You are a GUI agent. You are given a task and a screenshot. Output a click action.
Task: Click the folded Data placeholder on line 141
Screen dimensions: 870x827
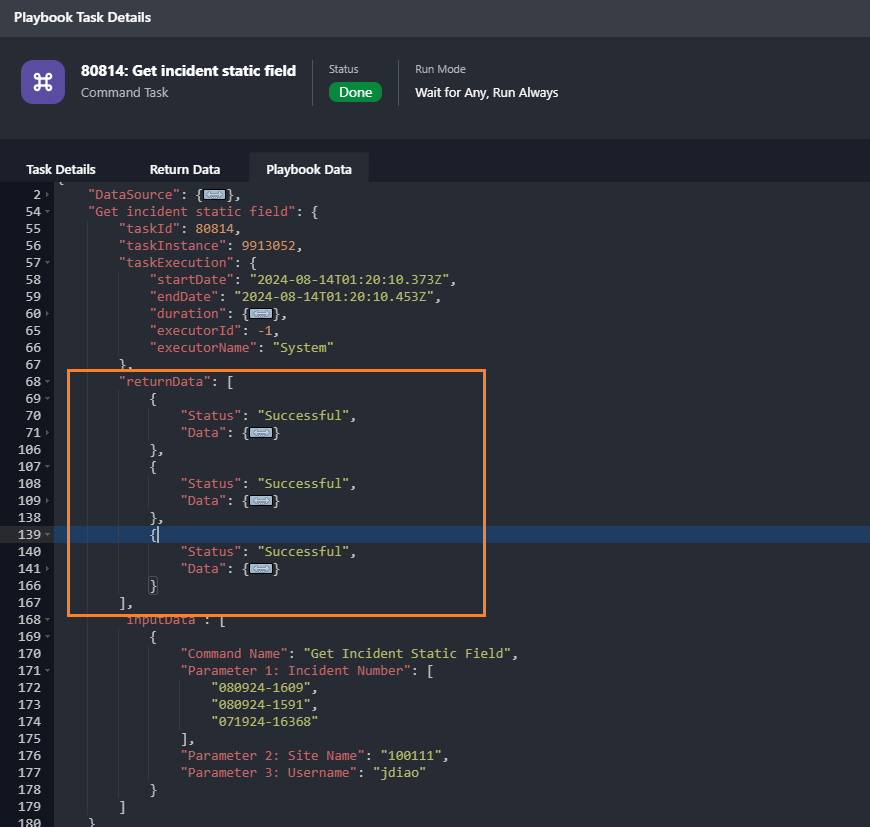click(x=262, y=569)
